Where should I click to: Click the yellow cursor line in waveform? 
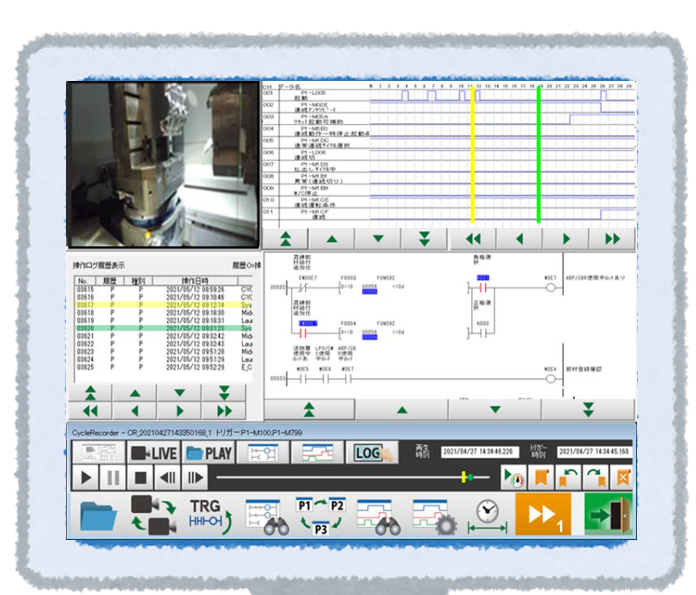click(x=473, y=154)
